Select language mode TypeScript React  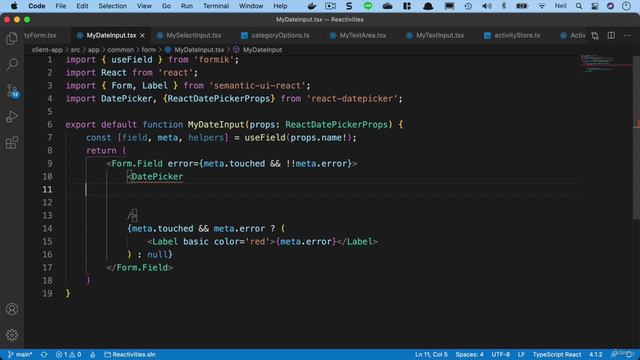pyautogui.click(x=557, y=355)
